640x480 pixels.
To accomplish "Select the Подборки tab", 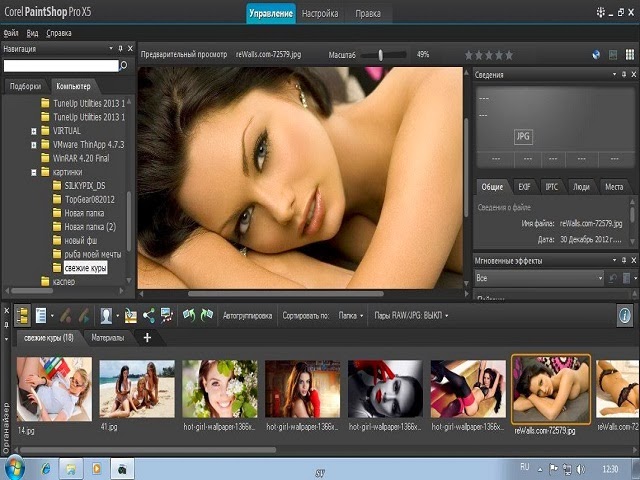I will pos(25,87).
